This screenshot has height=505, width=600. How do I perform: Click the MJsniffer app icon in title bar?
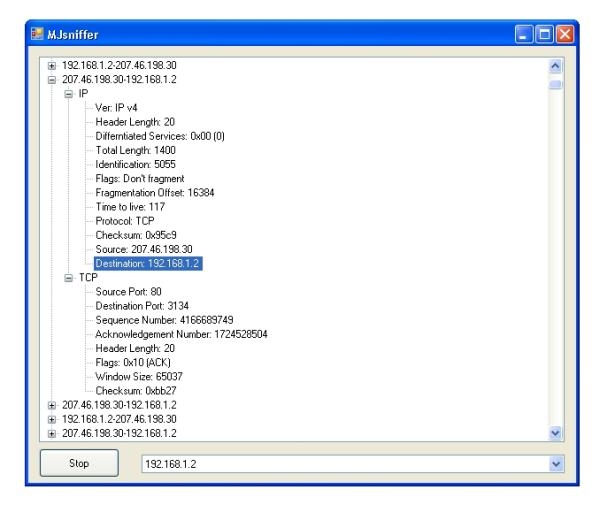[x=37, y=34]
